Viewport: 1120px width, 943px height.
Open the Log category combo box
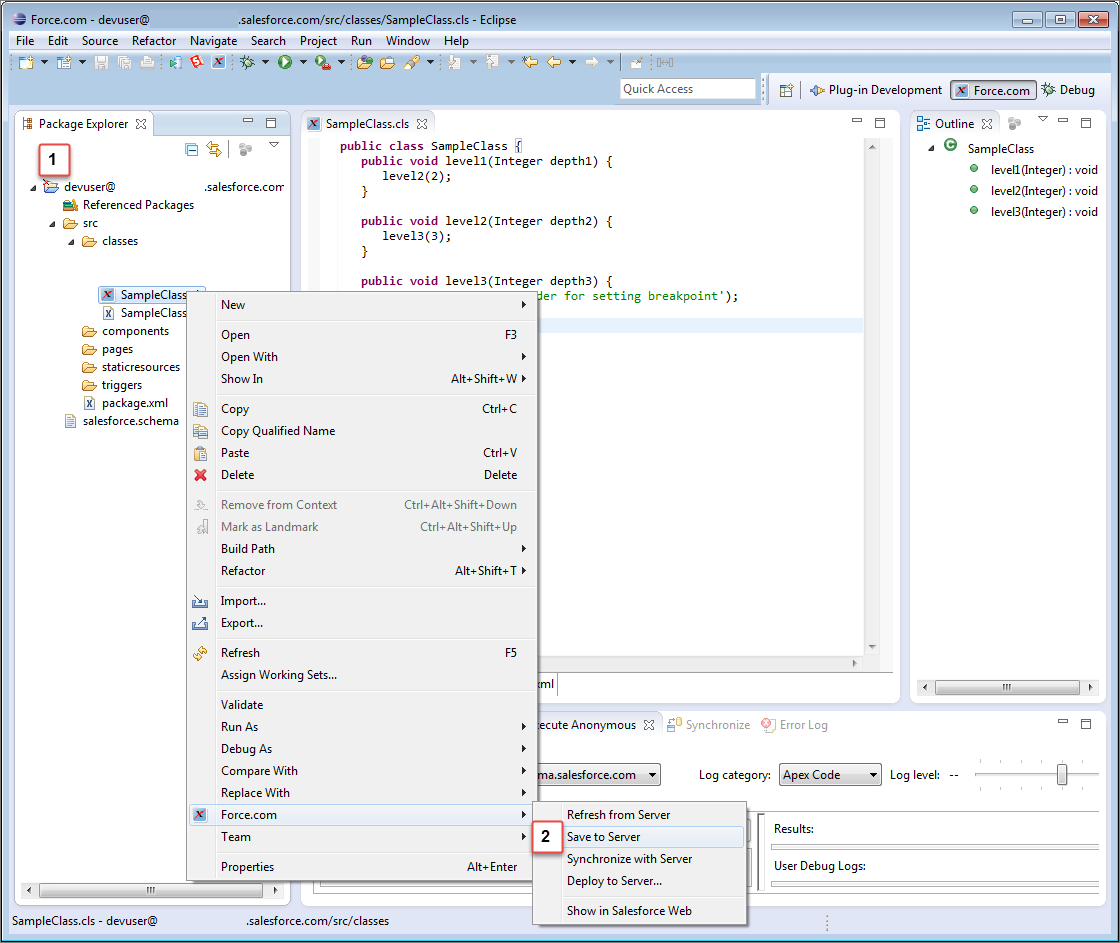830,775
